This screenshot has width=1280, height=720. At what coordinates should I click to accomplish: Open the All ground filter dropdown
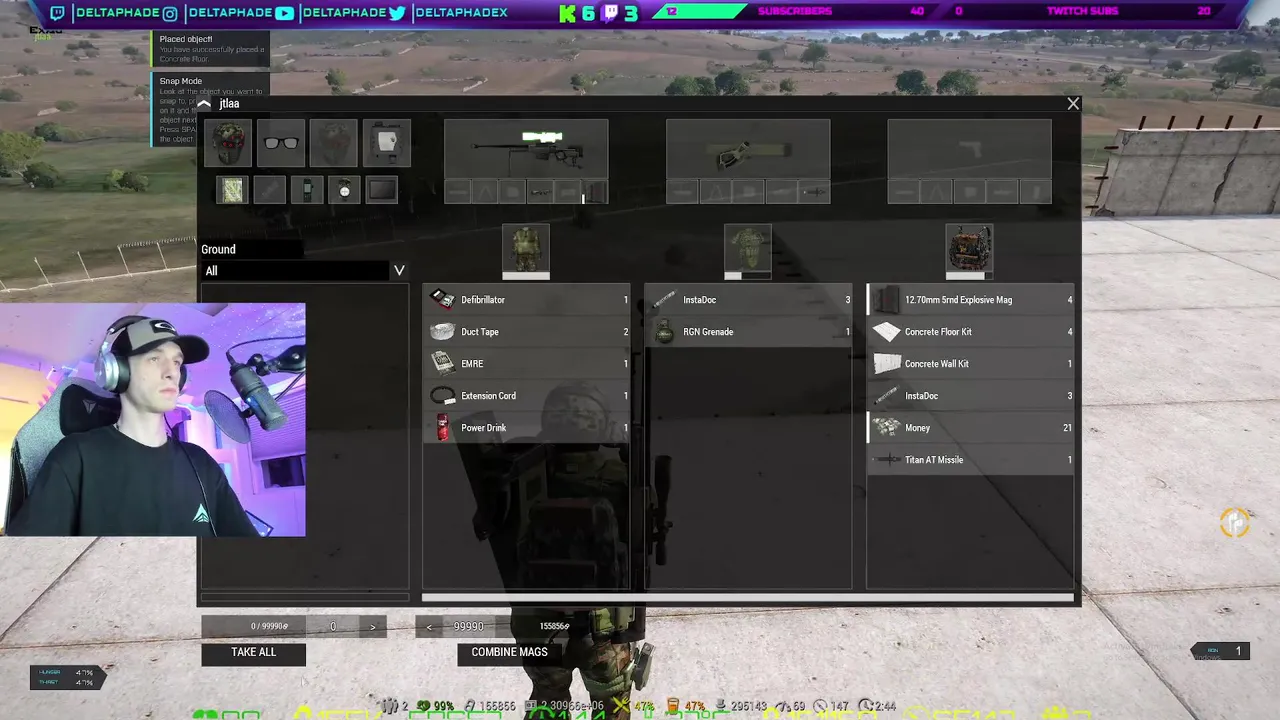tap(305, 271)
